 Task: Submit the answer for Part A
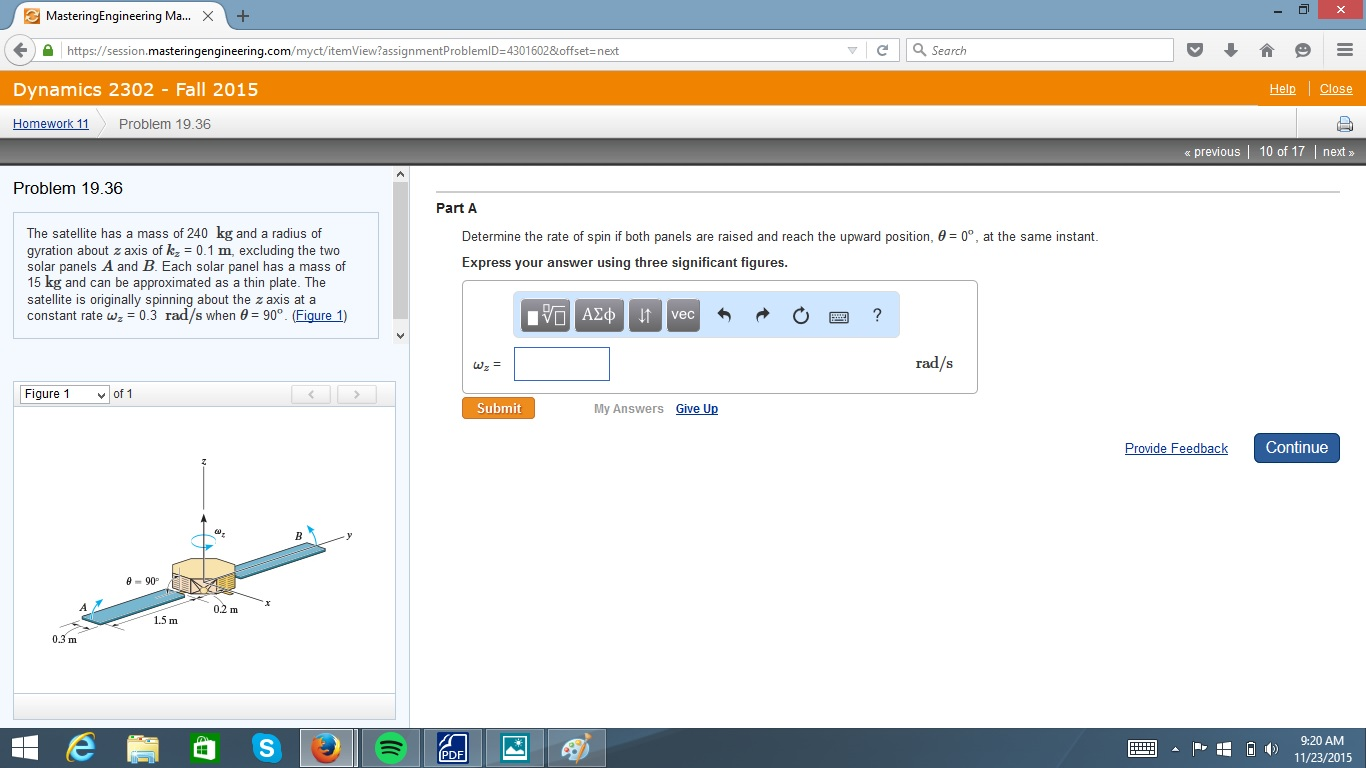497,408
